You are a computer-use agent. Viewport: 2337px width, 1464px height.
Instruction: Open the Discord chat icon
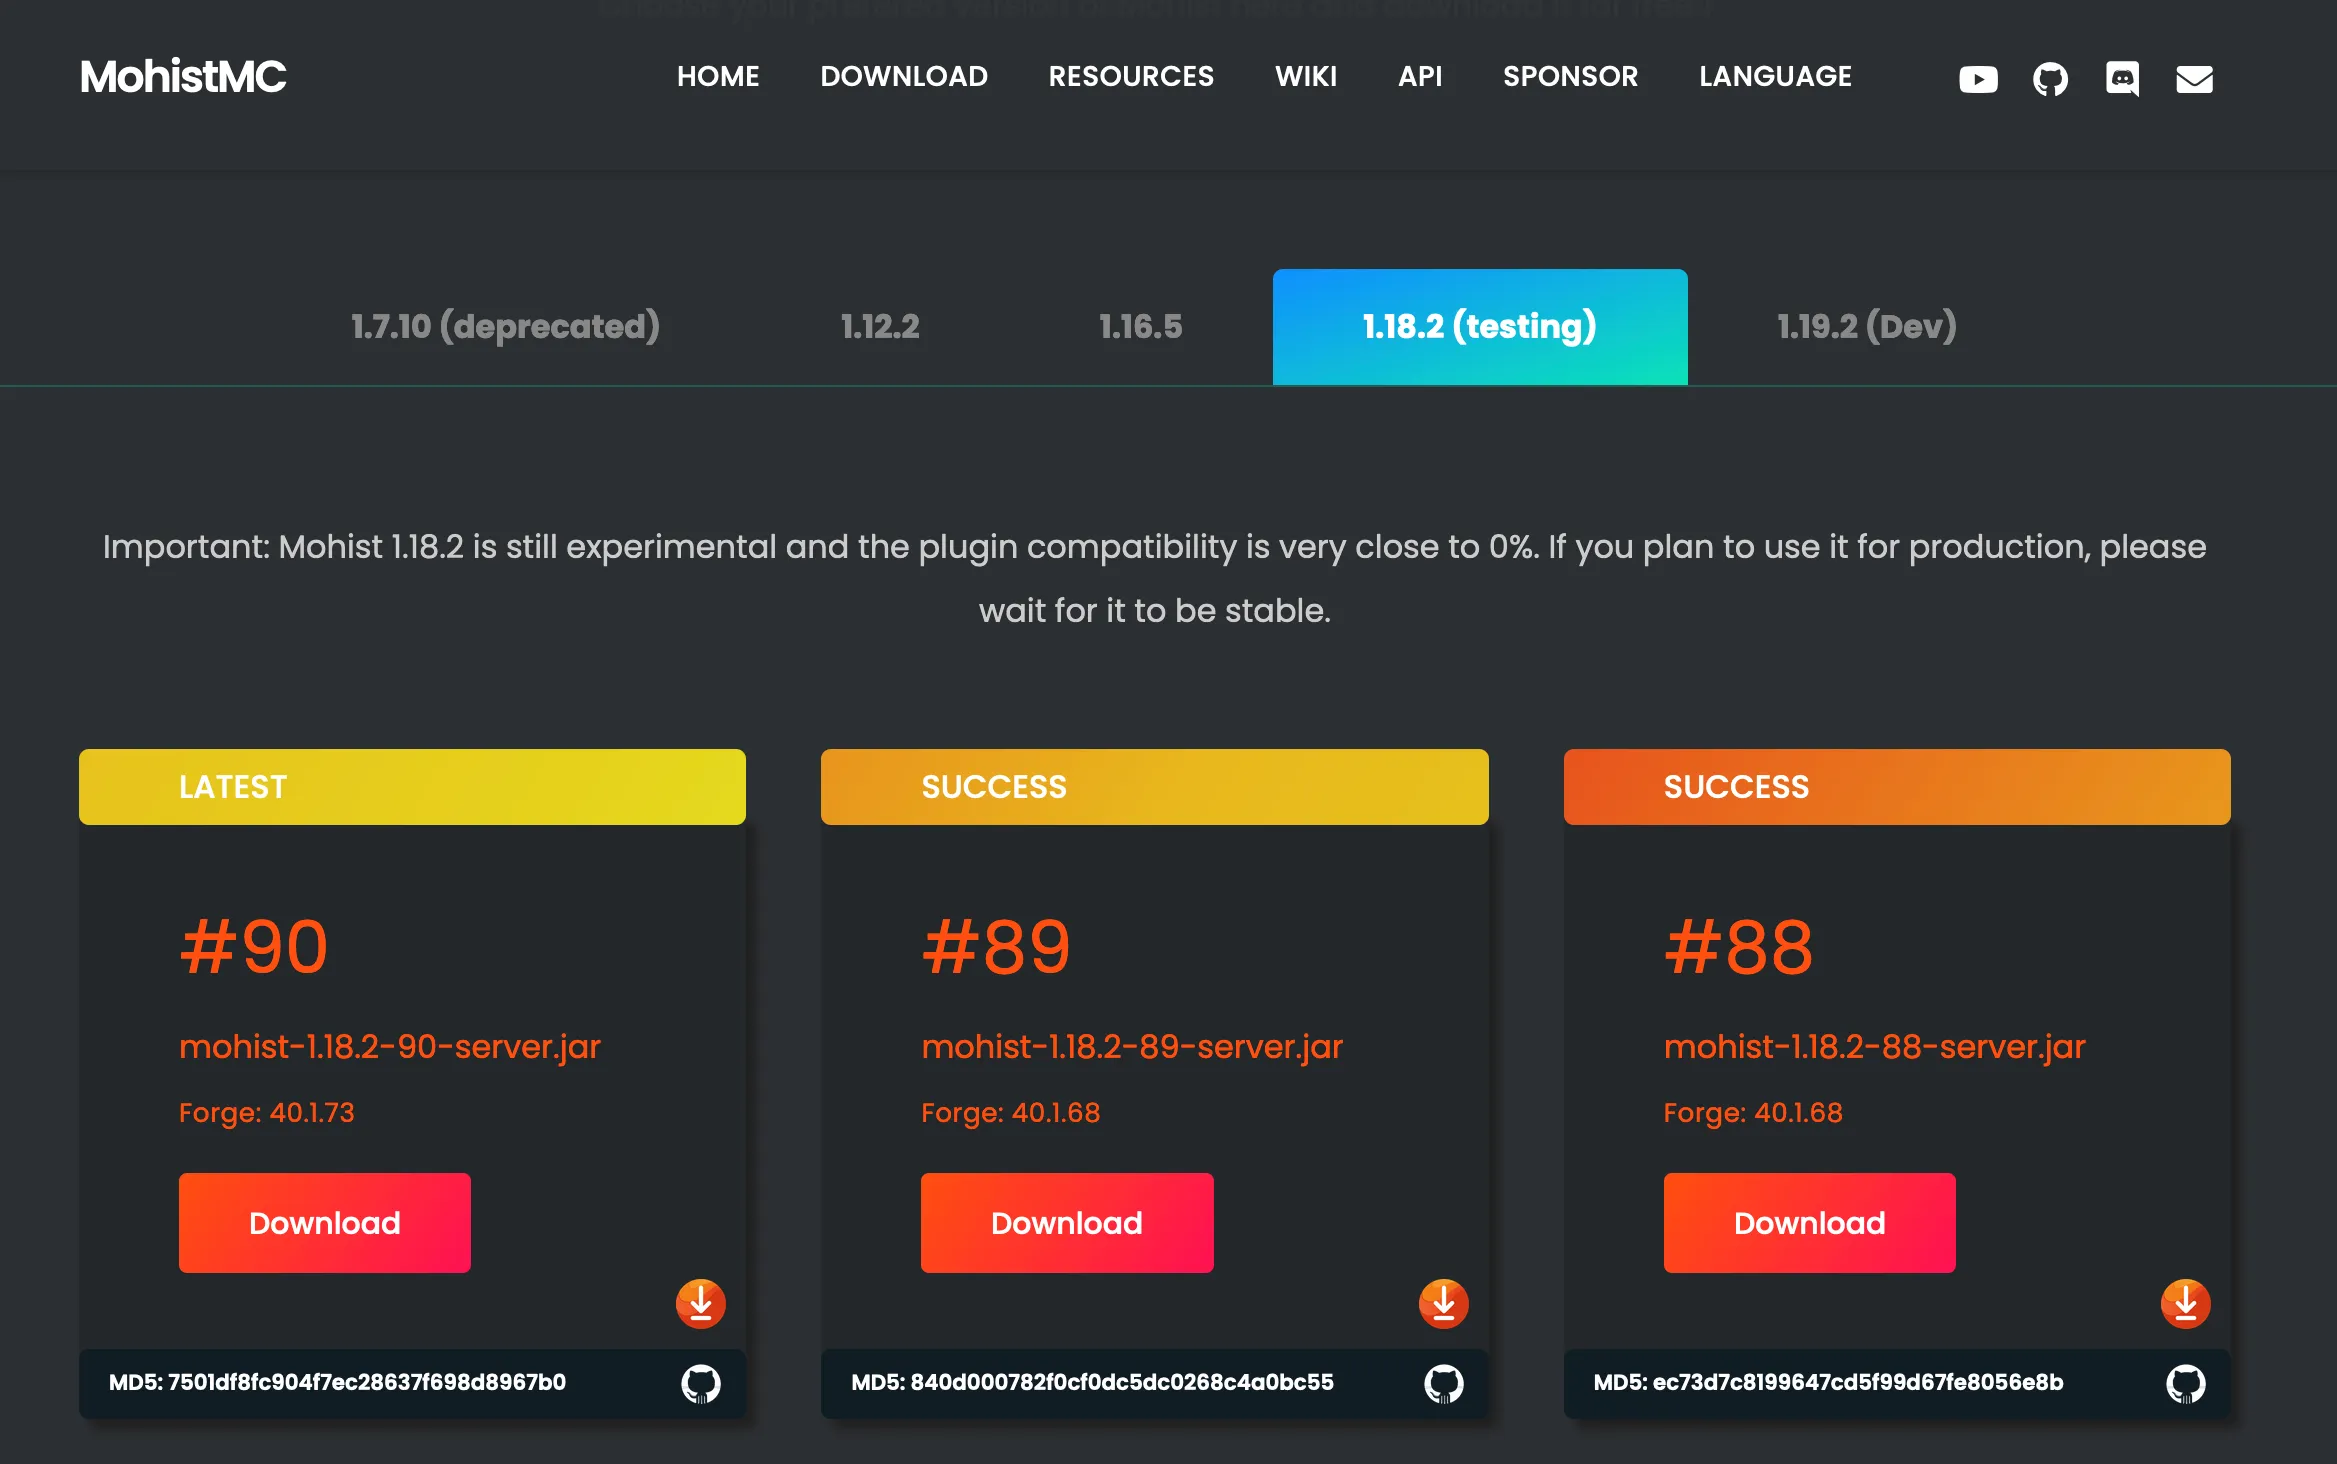tap(2122, 78)
